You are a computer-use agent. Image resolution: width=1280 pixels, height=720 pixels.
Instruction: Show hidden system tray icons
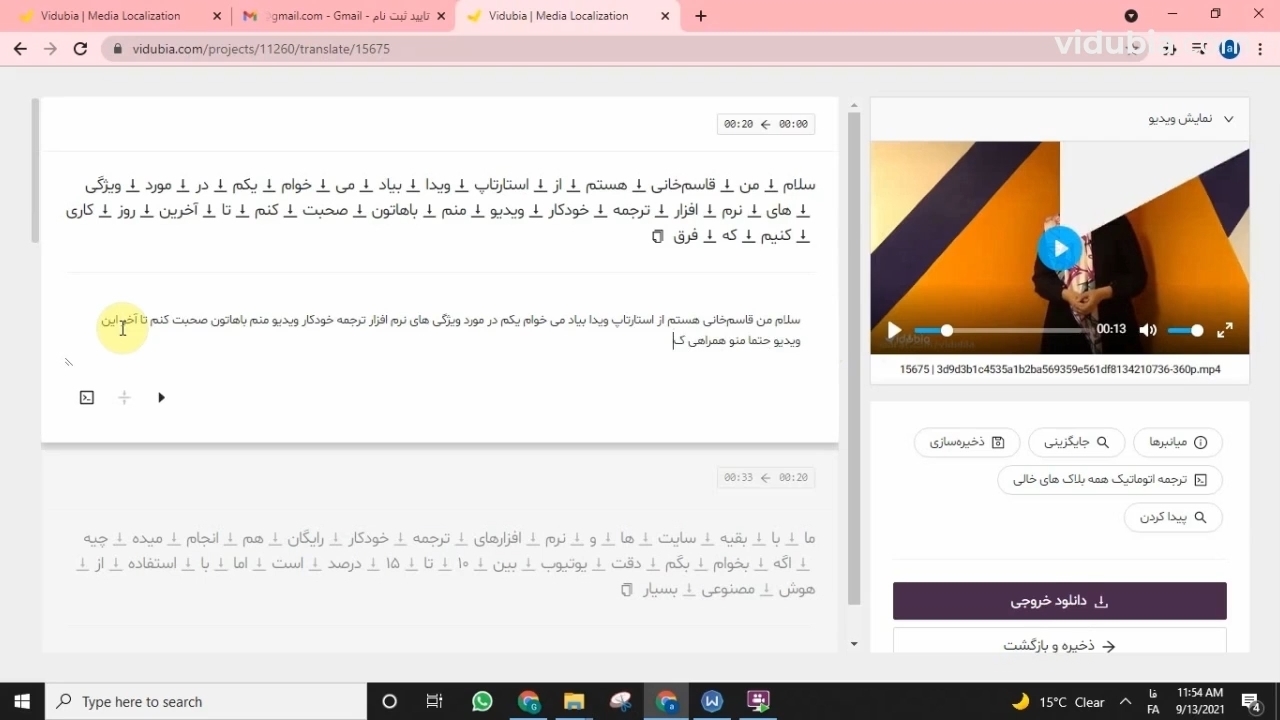[1125, 702]
